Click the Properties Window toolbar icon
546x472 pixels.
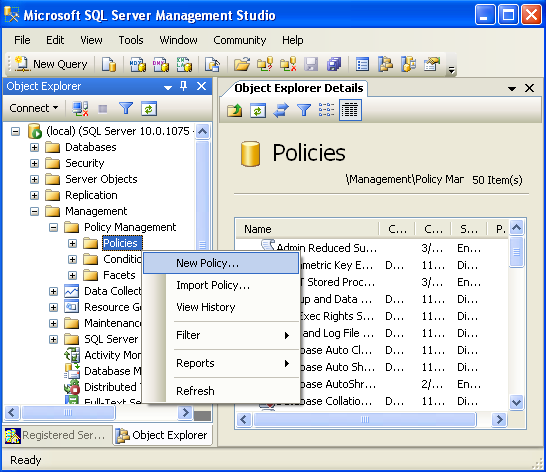pos(432,64)
